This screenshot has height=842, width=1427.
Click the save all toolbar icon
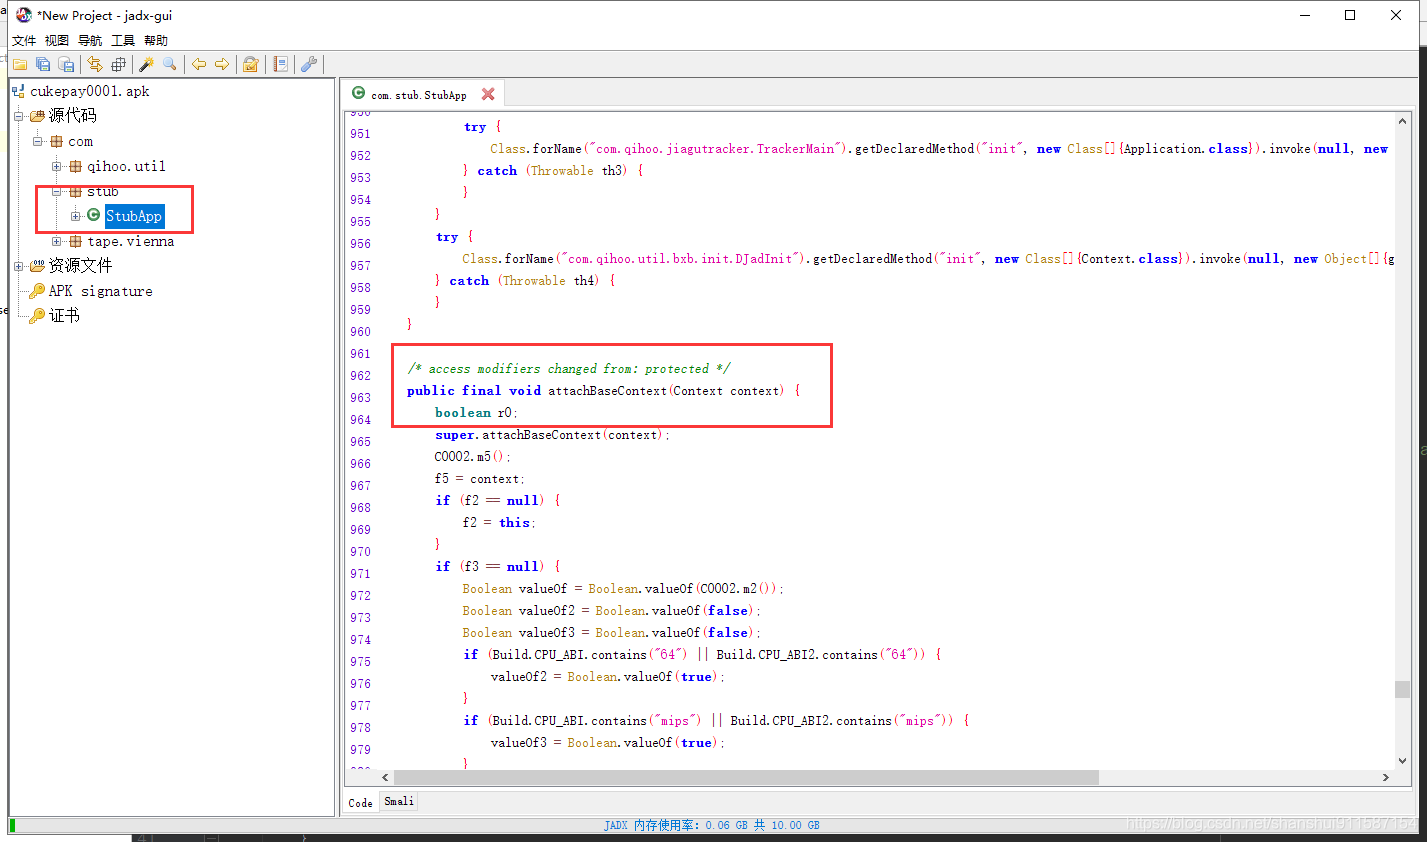tap(43, 64)
